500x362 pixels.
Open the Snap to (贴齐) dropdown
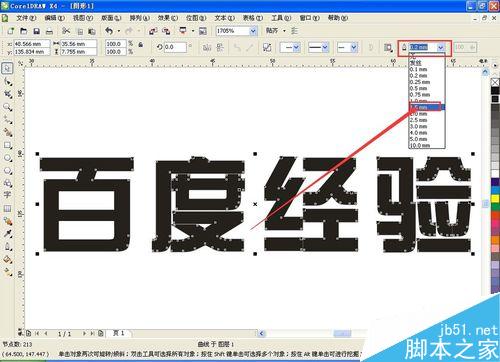coord(284,31)
